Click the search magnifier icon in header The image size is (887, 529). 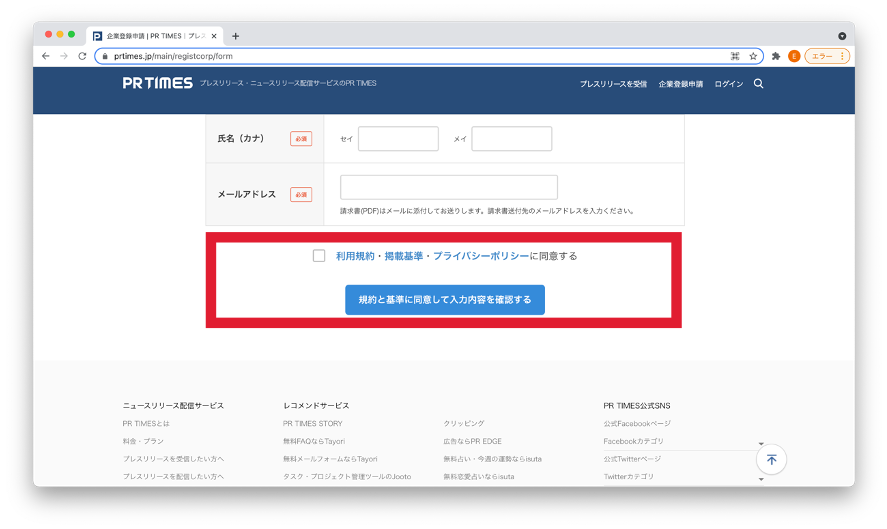pyautogui.click(x=758, y=84)
